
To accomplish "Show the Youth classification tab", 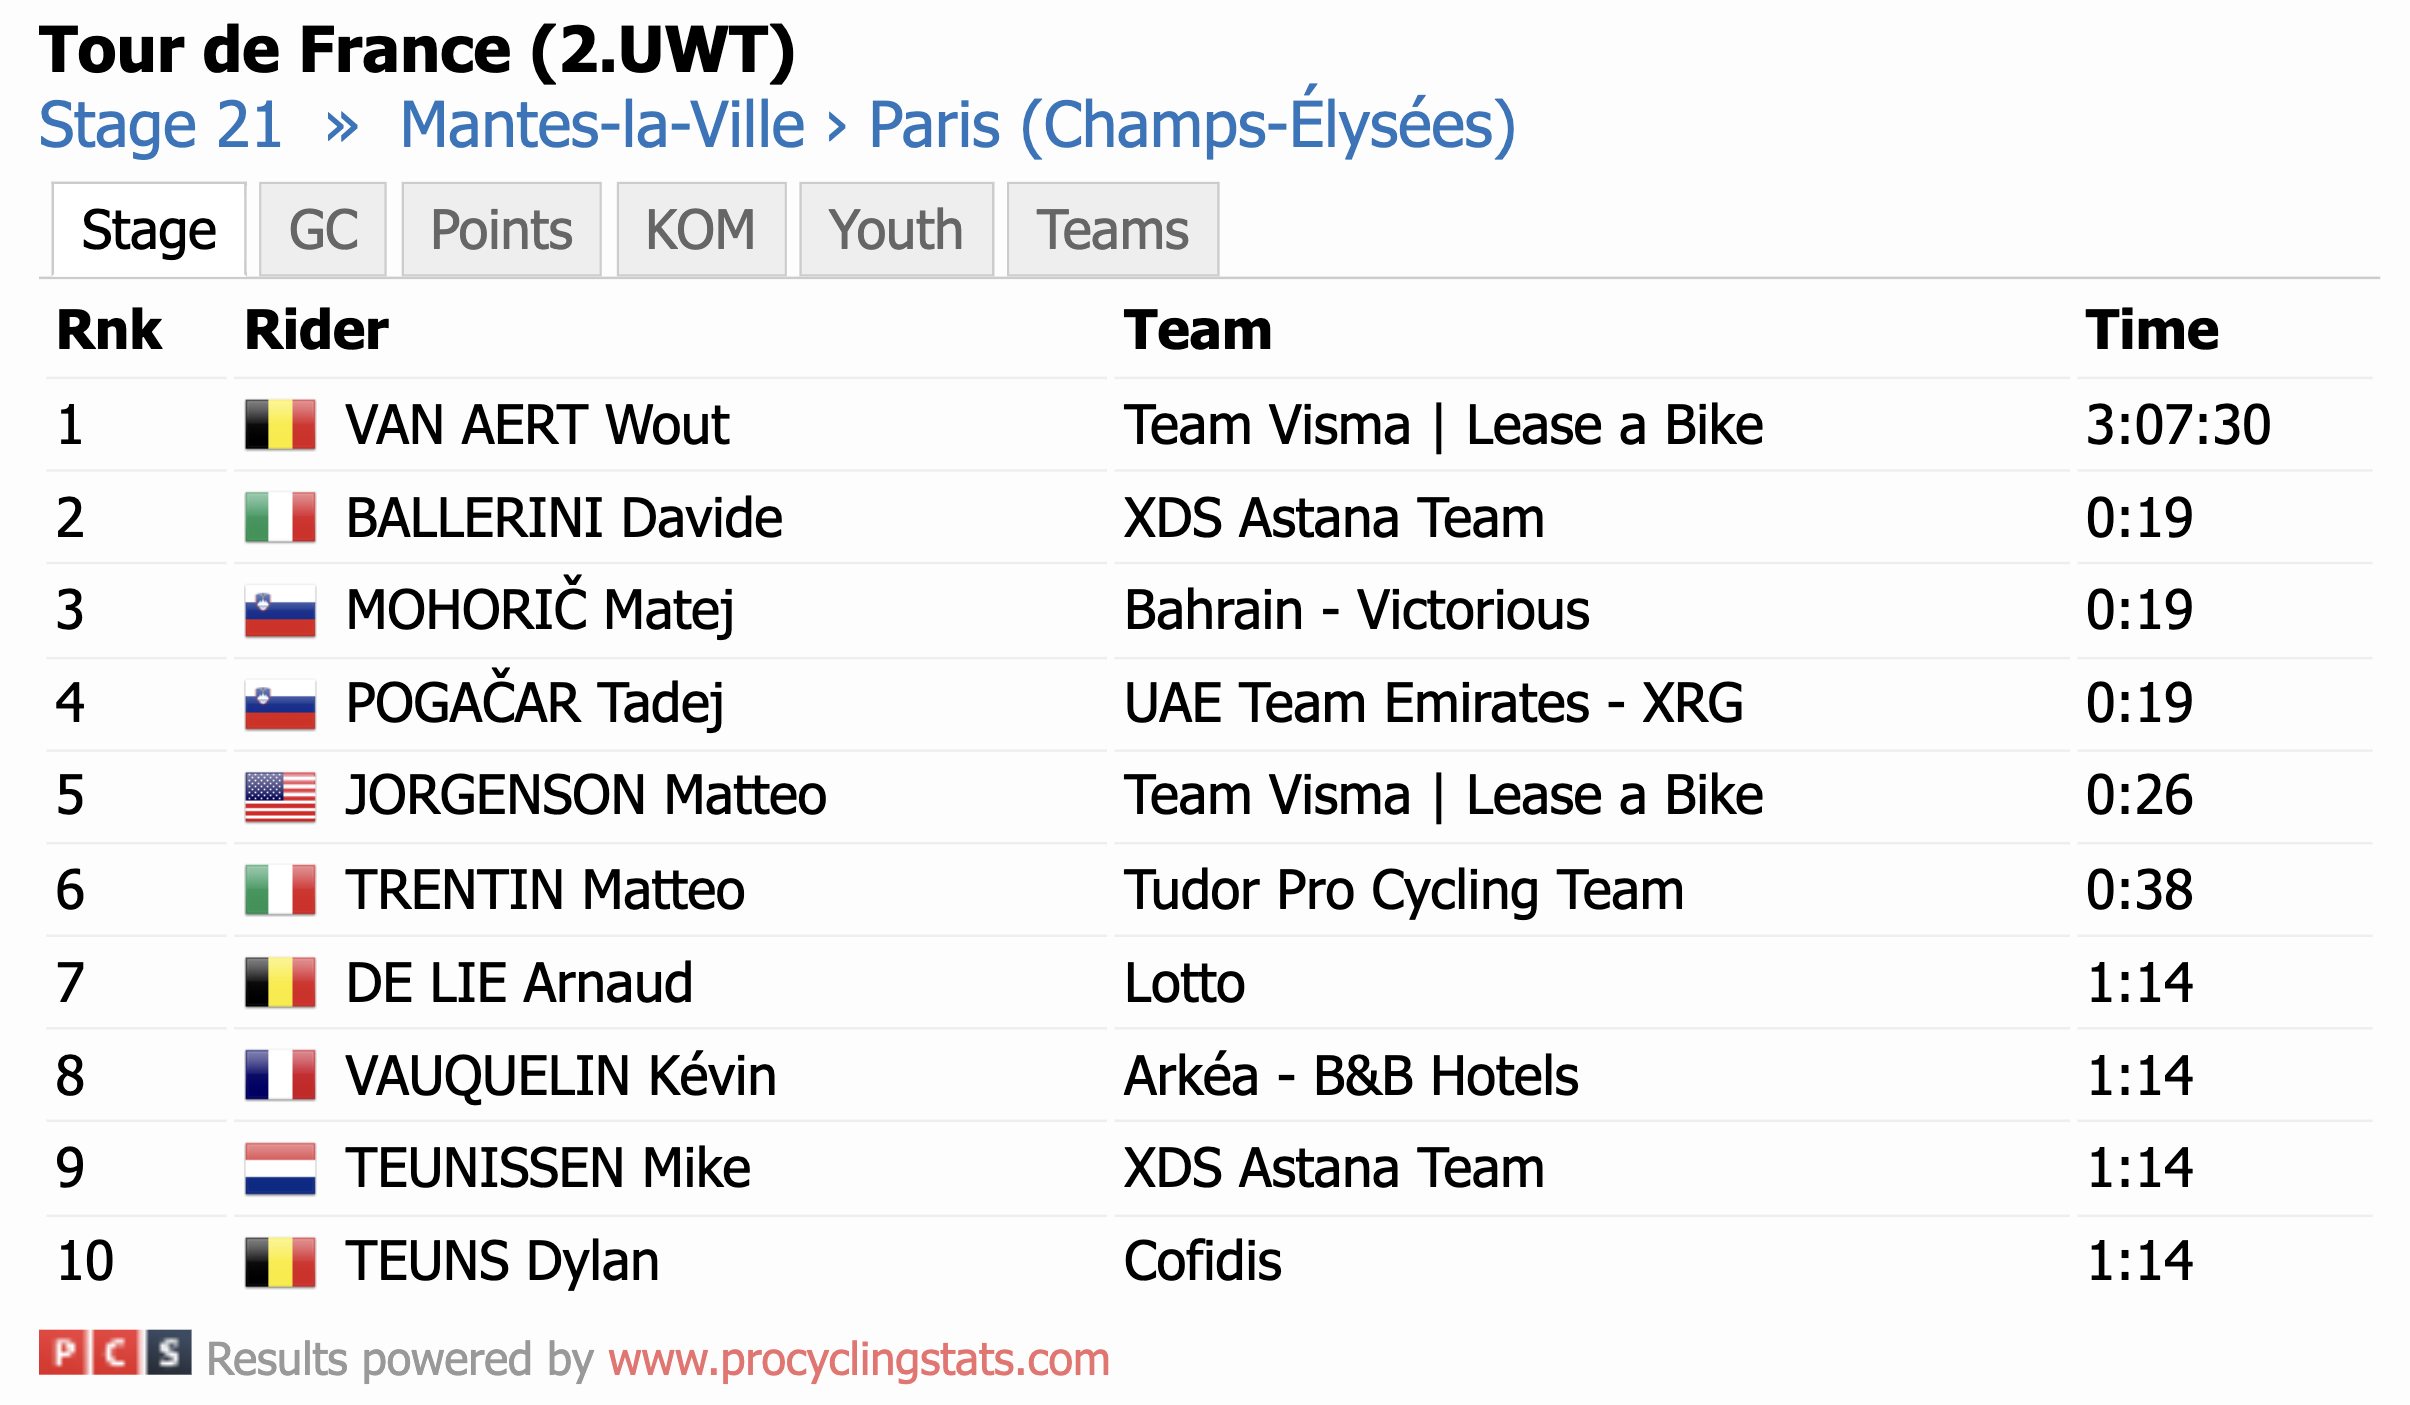I will pyautogui.click(x=896, y=229).
